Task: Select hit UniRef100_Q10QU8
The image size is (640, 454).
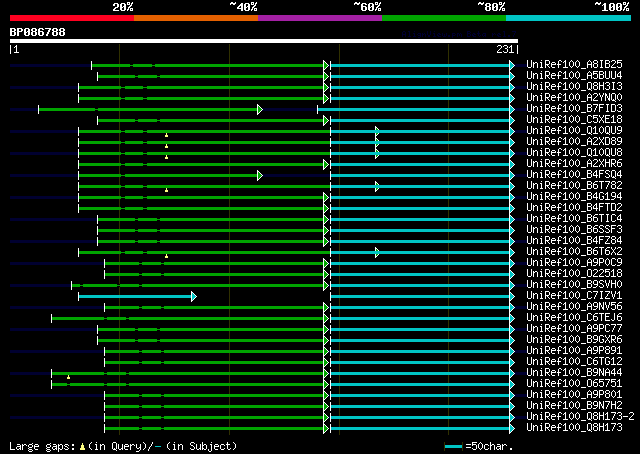Action: click(x=574, y=153)
